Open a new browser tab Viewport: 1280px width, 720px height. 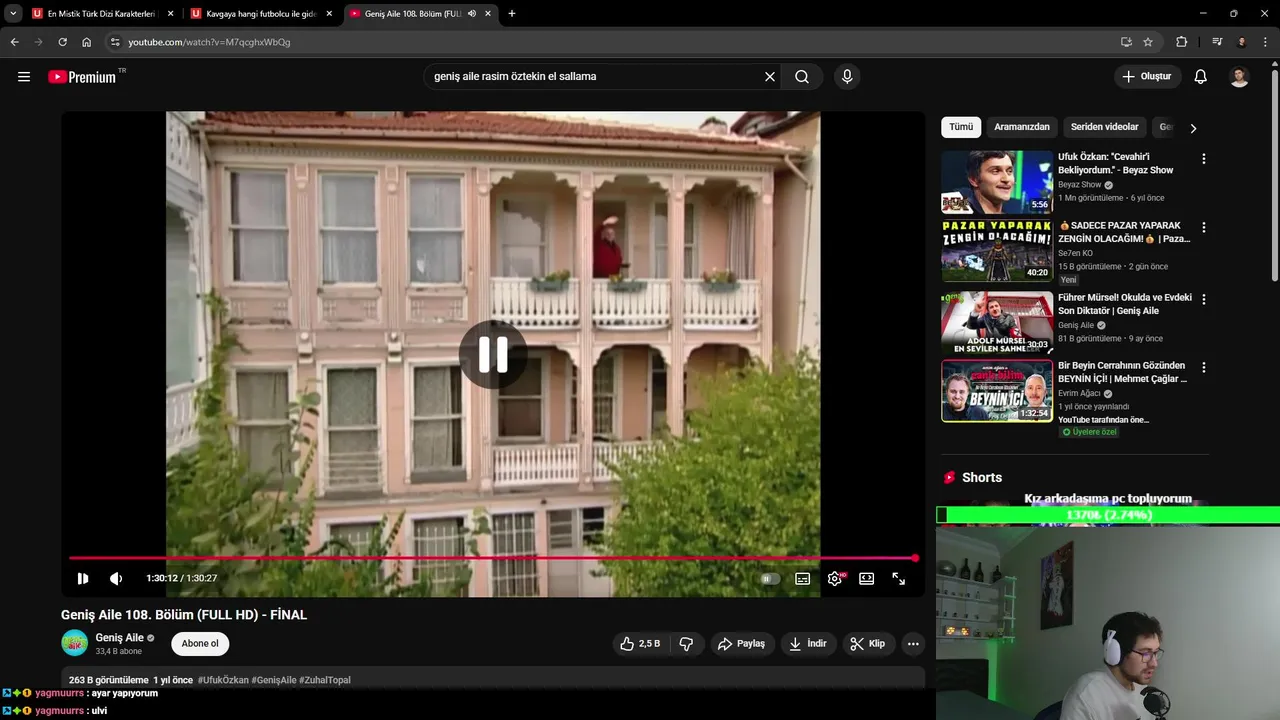[x=512, y=14]
